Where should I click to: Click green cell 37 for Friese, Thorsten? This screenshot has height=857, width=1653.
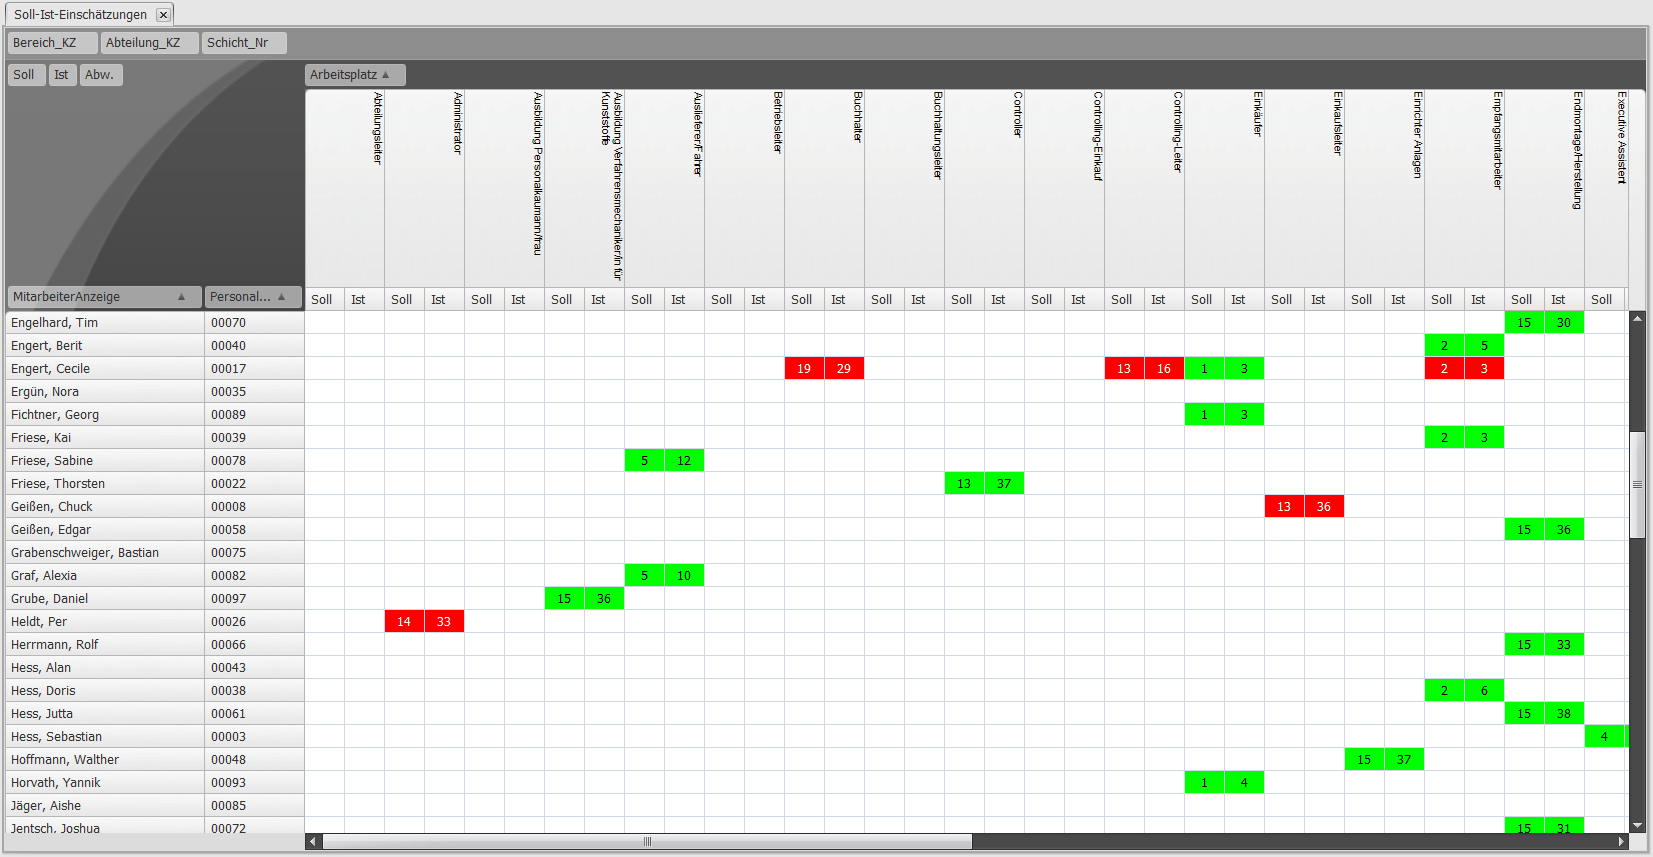(x=1004, y=484)
